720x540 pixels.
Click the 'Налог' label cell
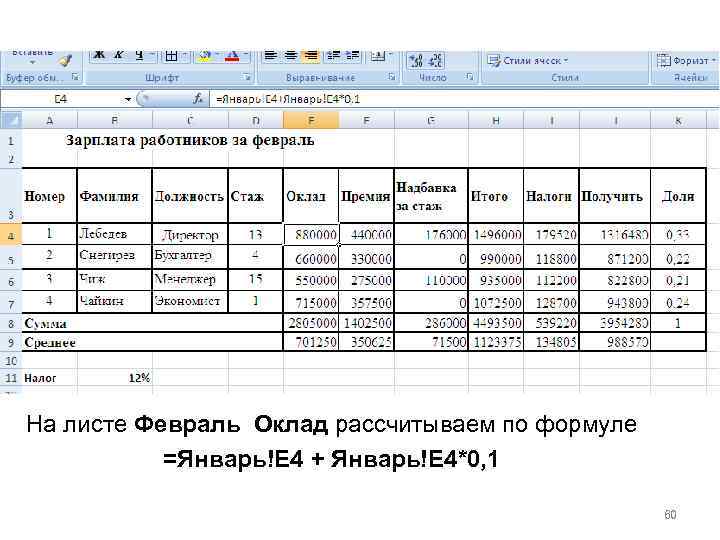click(50, 378)
